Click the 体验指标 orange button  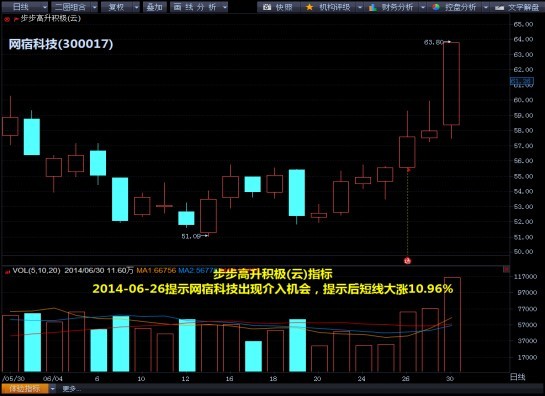click(x=25, y=388)
